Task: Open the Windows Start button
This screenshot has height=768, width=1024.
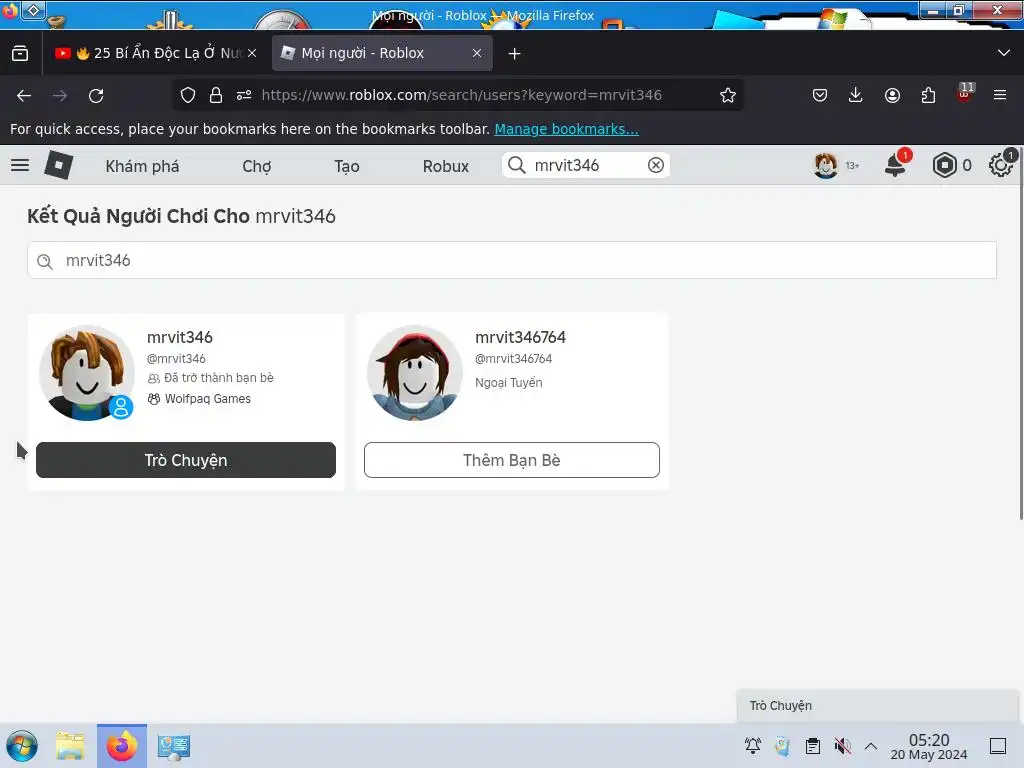Action: tap(22, 746)
